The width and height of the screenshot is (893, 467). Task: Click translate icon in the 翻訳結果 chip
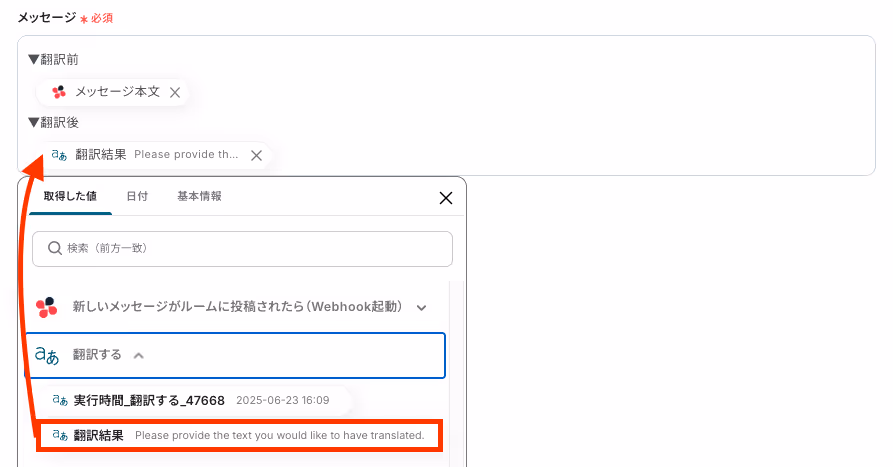(59, 155)
